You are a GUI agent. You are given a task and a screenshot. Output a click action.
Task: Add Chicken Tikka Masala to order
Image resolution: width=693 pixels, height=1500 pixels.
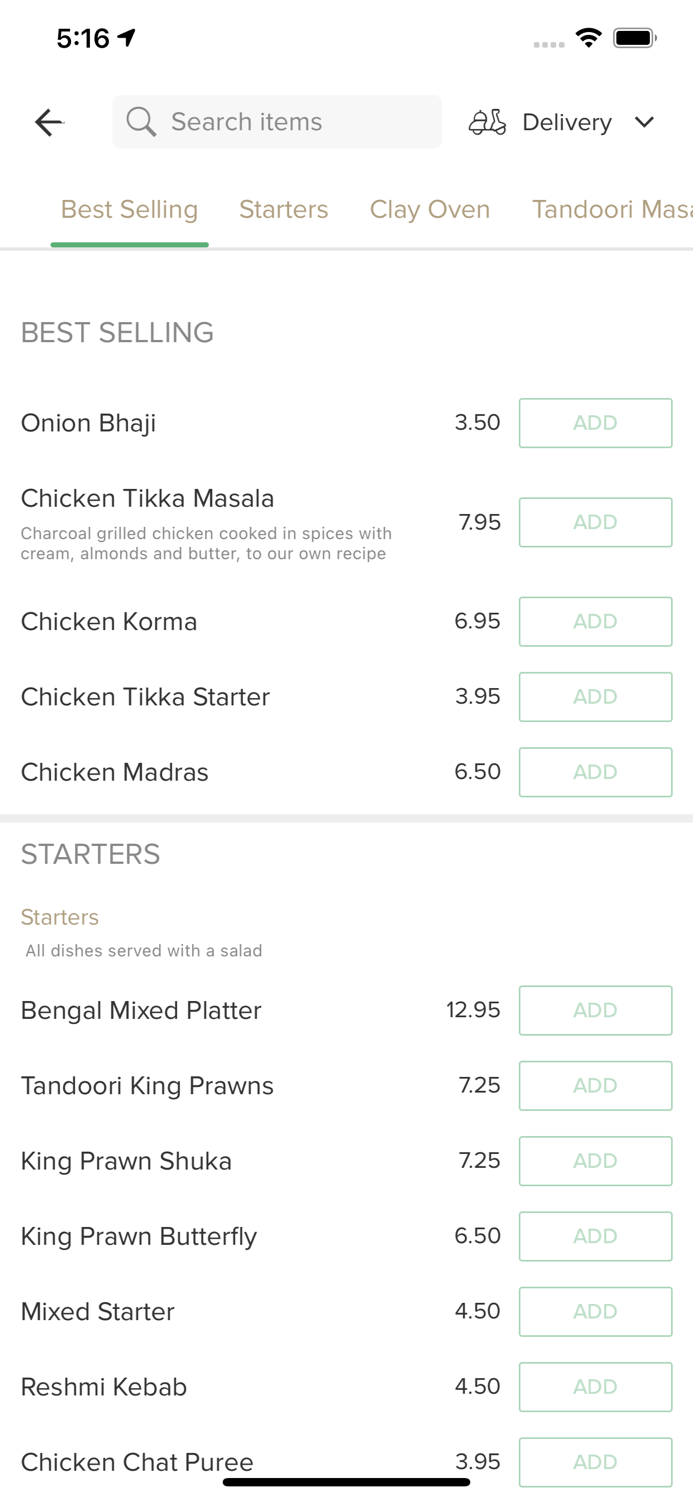click(595, 522)
